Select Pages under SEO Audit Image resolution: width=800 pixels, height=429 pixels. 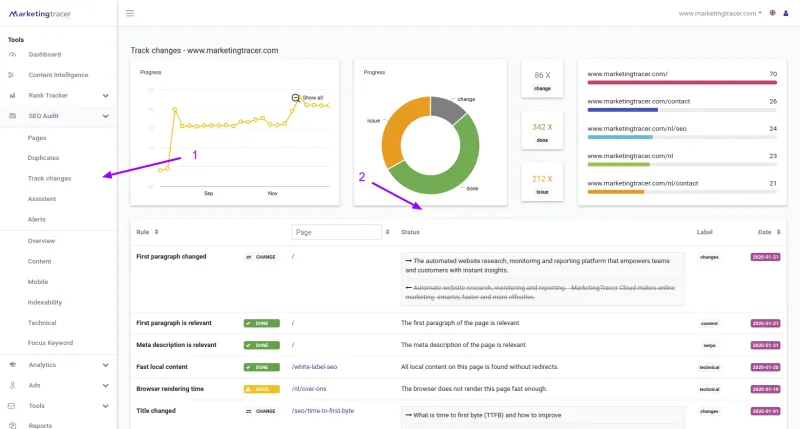tap(37, 138)
